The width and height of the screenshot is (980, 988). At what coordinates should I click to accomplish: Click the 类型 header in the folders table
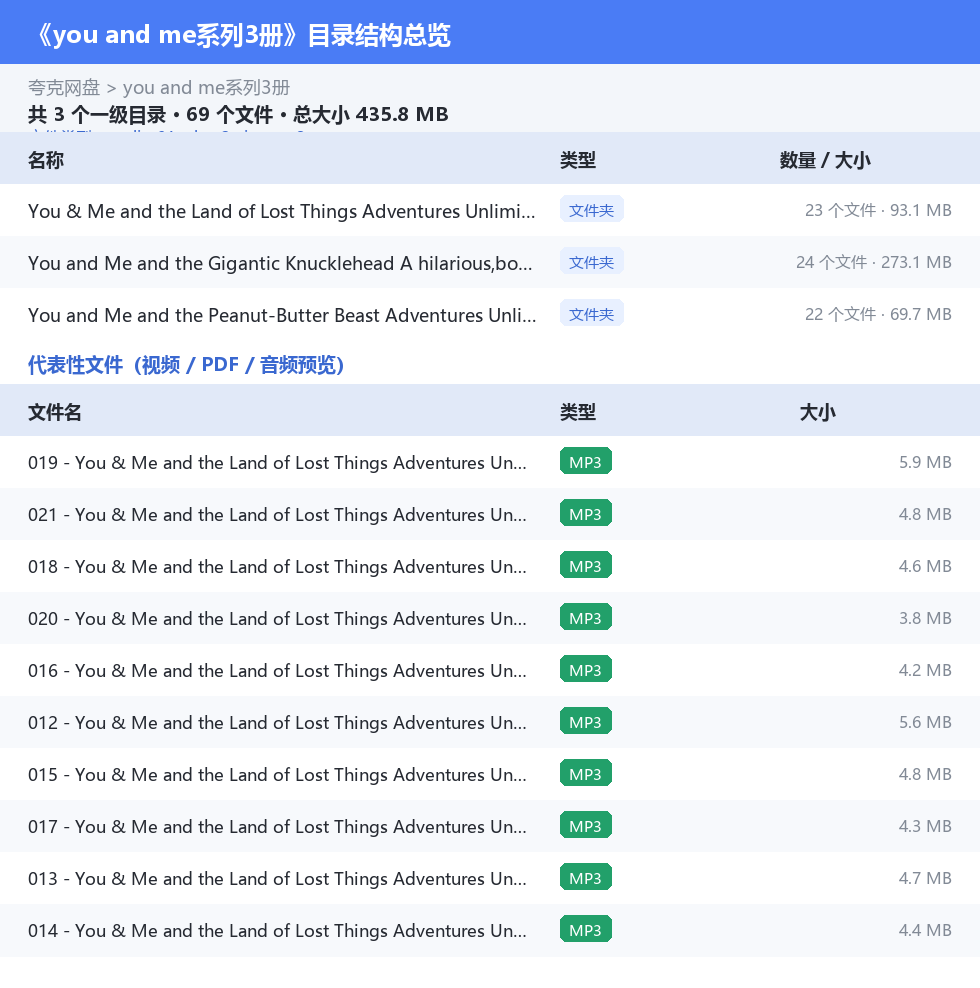point(577,160)
